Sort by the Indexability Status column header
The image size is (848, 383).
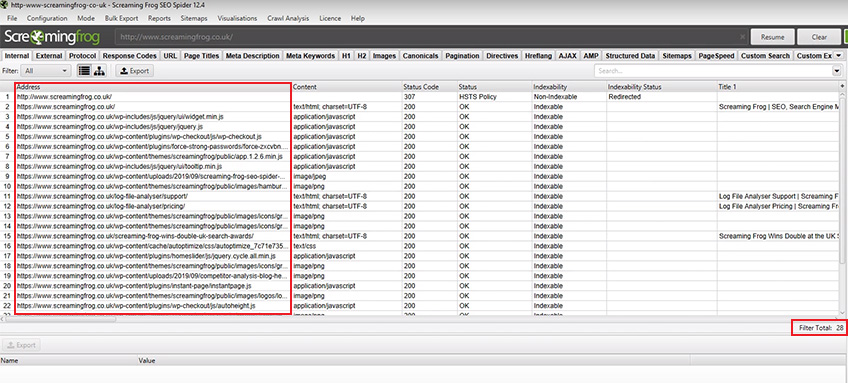coord(661,87)
